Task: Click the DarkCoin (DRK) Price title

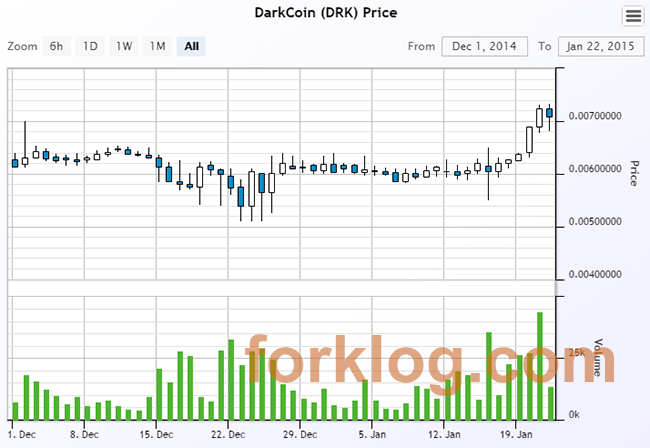Action: (x=325, y=13)
